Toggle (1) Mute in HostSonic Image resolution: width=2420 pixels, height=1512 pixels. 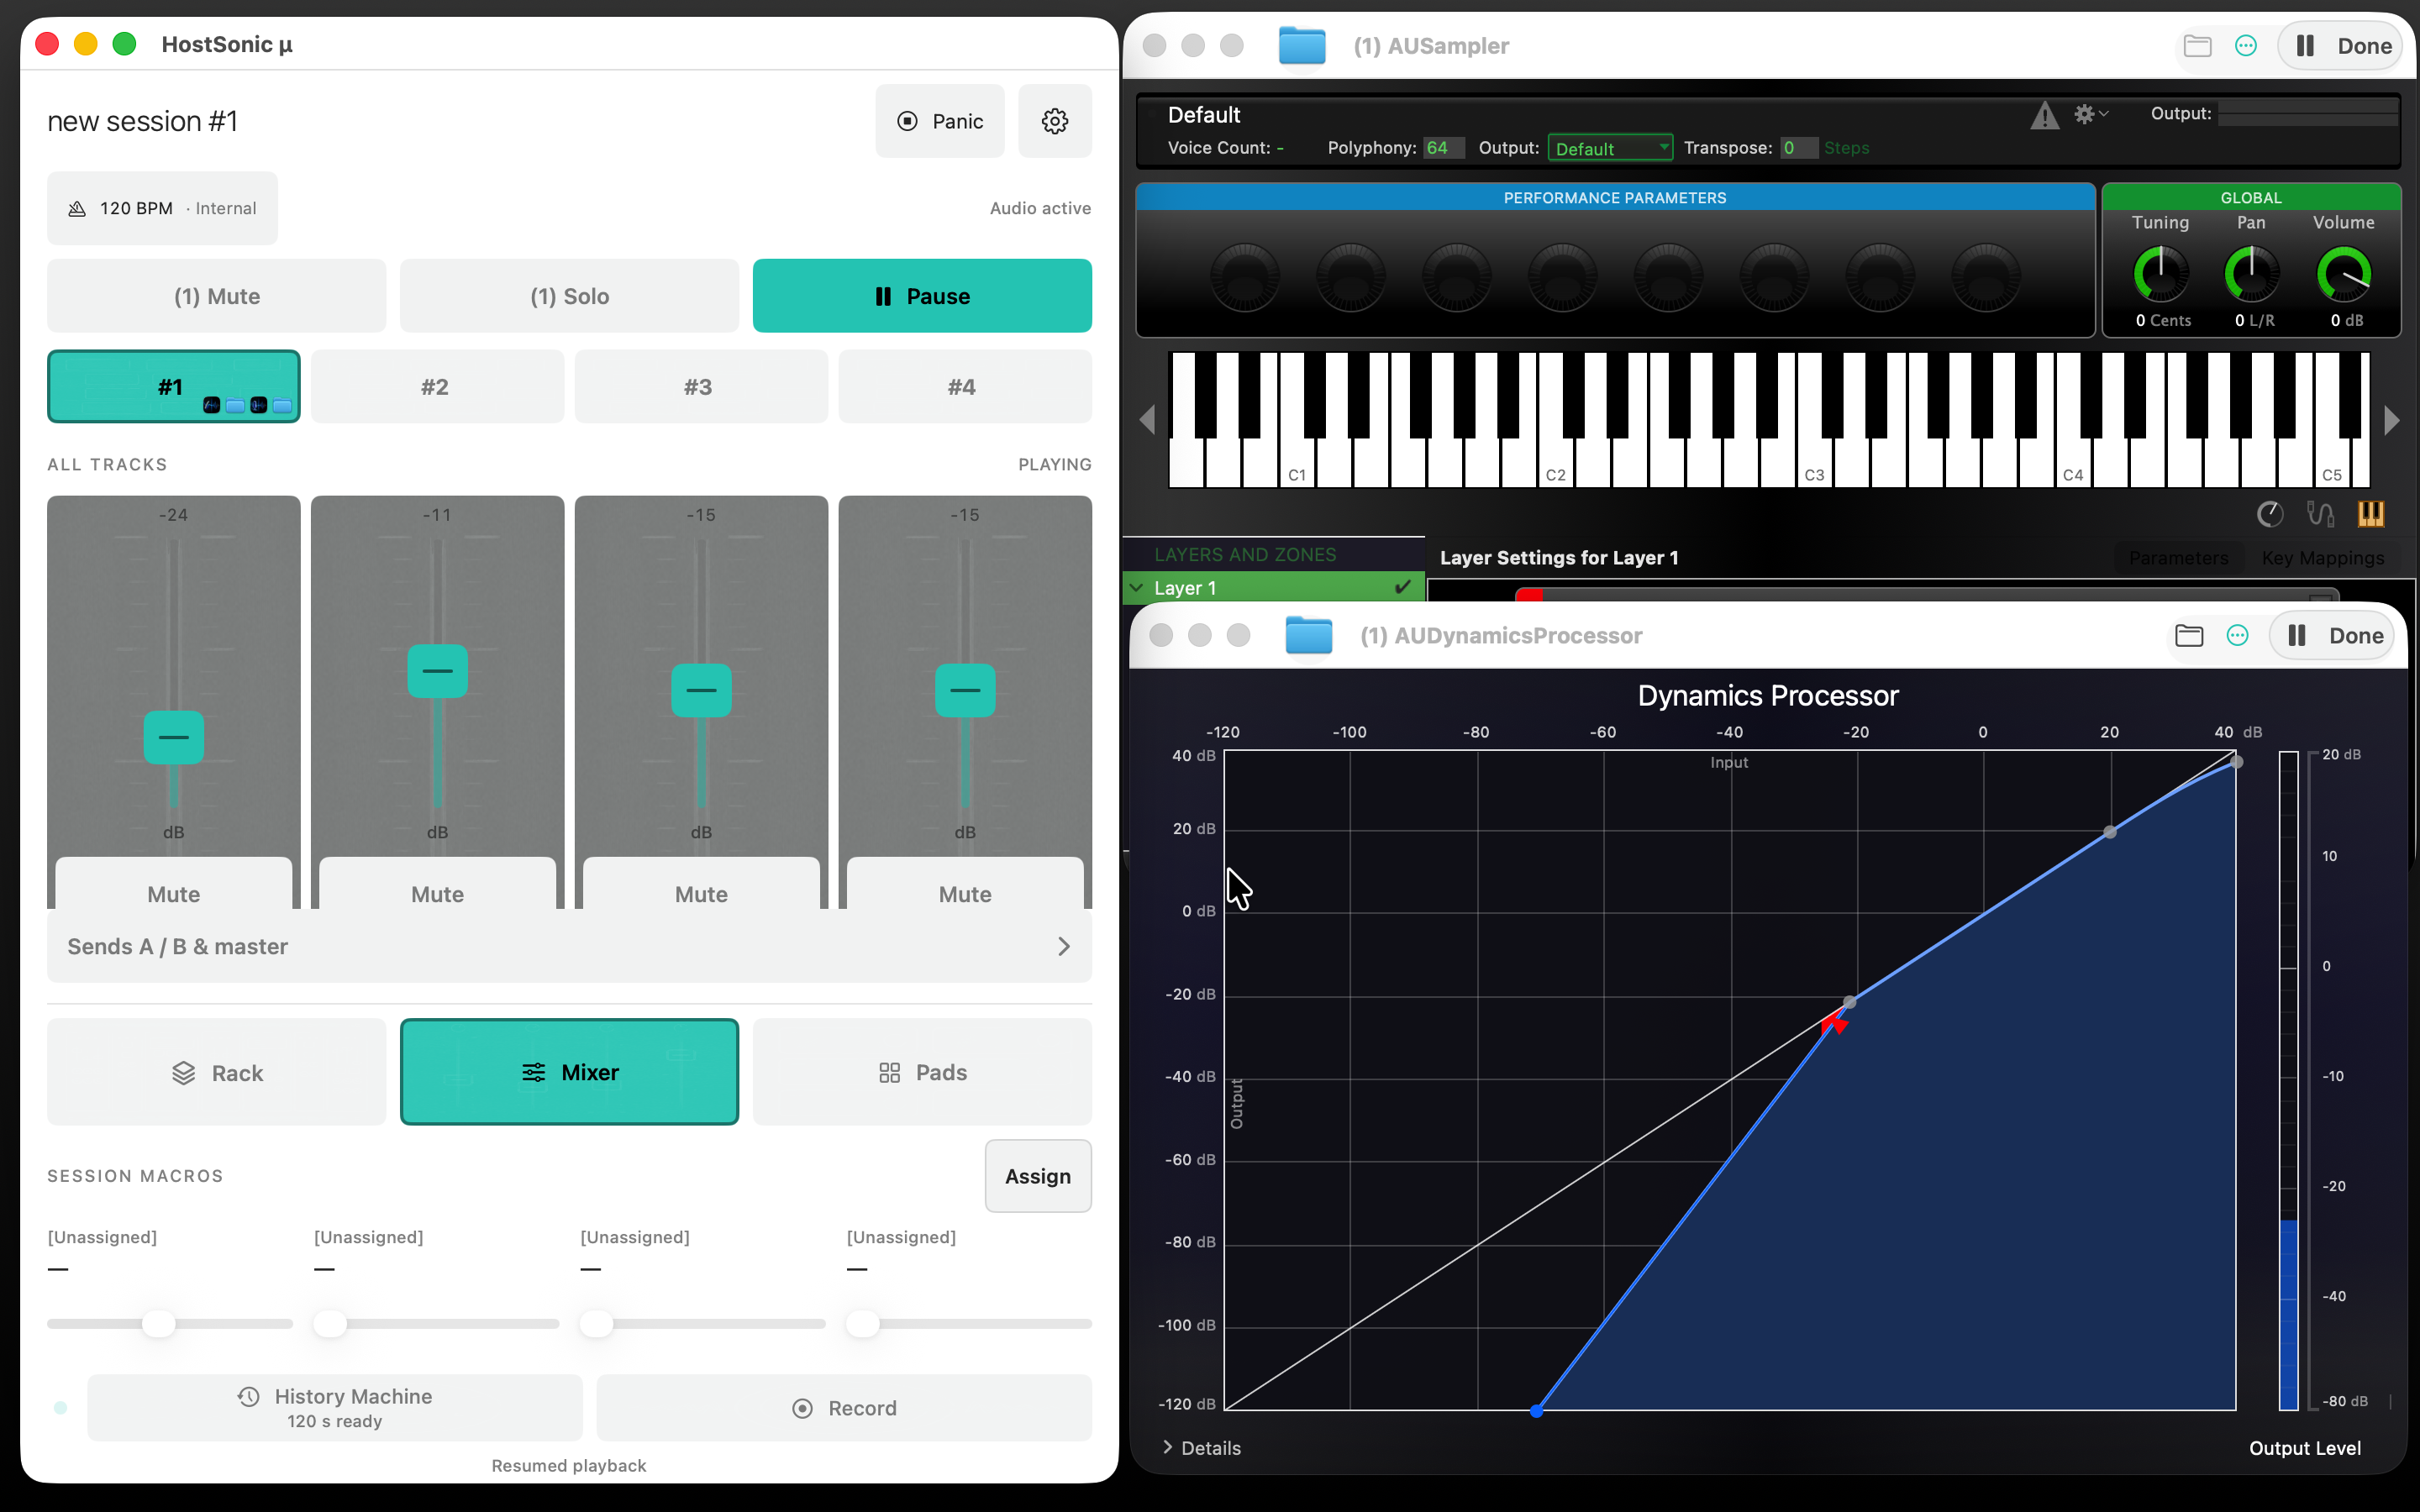pos(217,296)
